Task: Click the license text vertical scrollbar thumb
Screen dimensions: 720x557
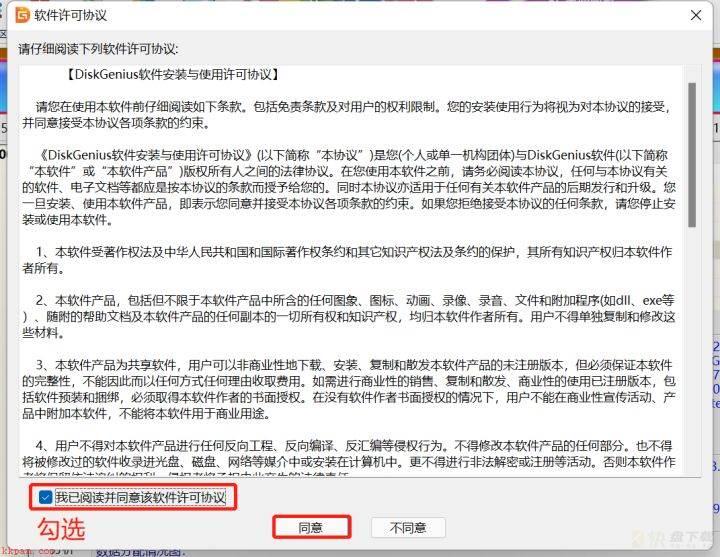Action: tap(692, 155)
